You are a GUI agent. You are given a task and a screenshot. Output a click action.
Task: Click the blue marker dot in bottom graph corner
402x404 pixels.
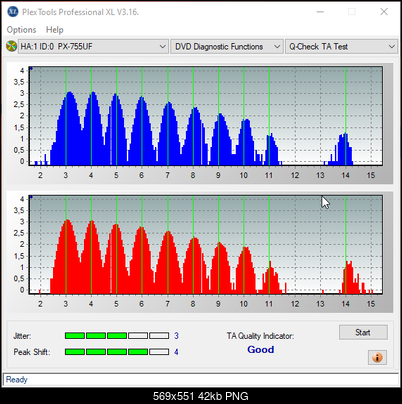[31, 197]
